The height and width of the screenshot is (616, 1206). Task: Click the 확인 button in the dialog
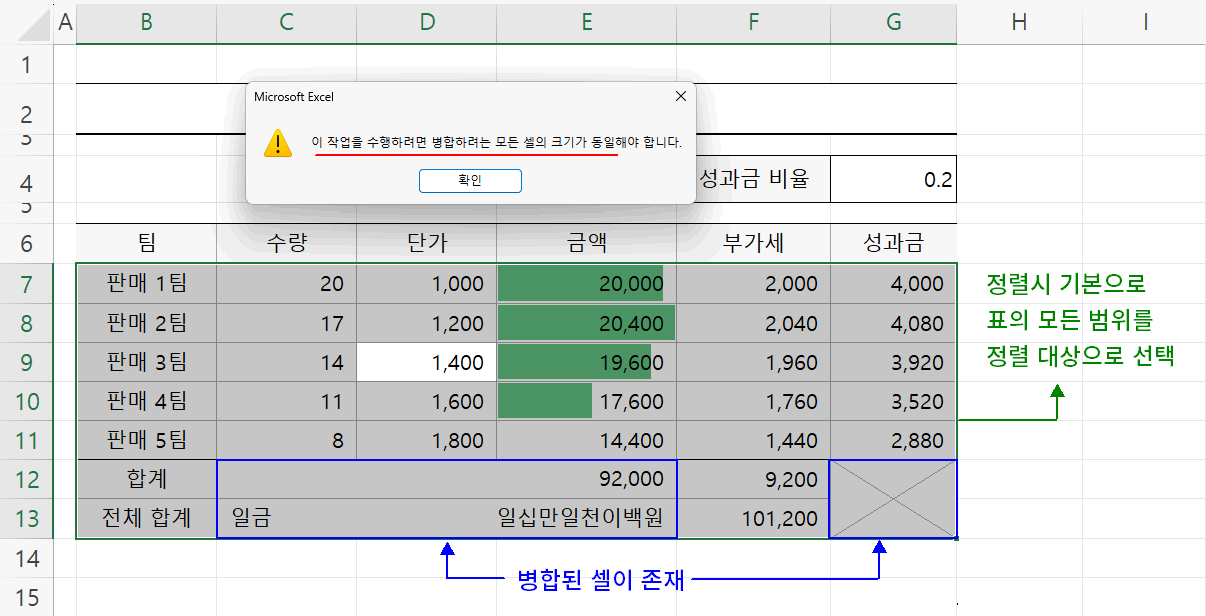470,180
